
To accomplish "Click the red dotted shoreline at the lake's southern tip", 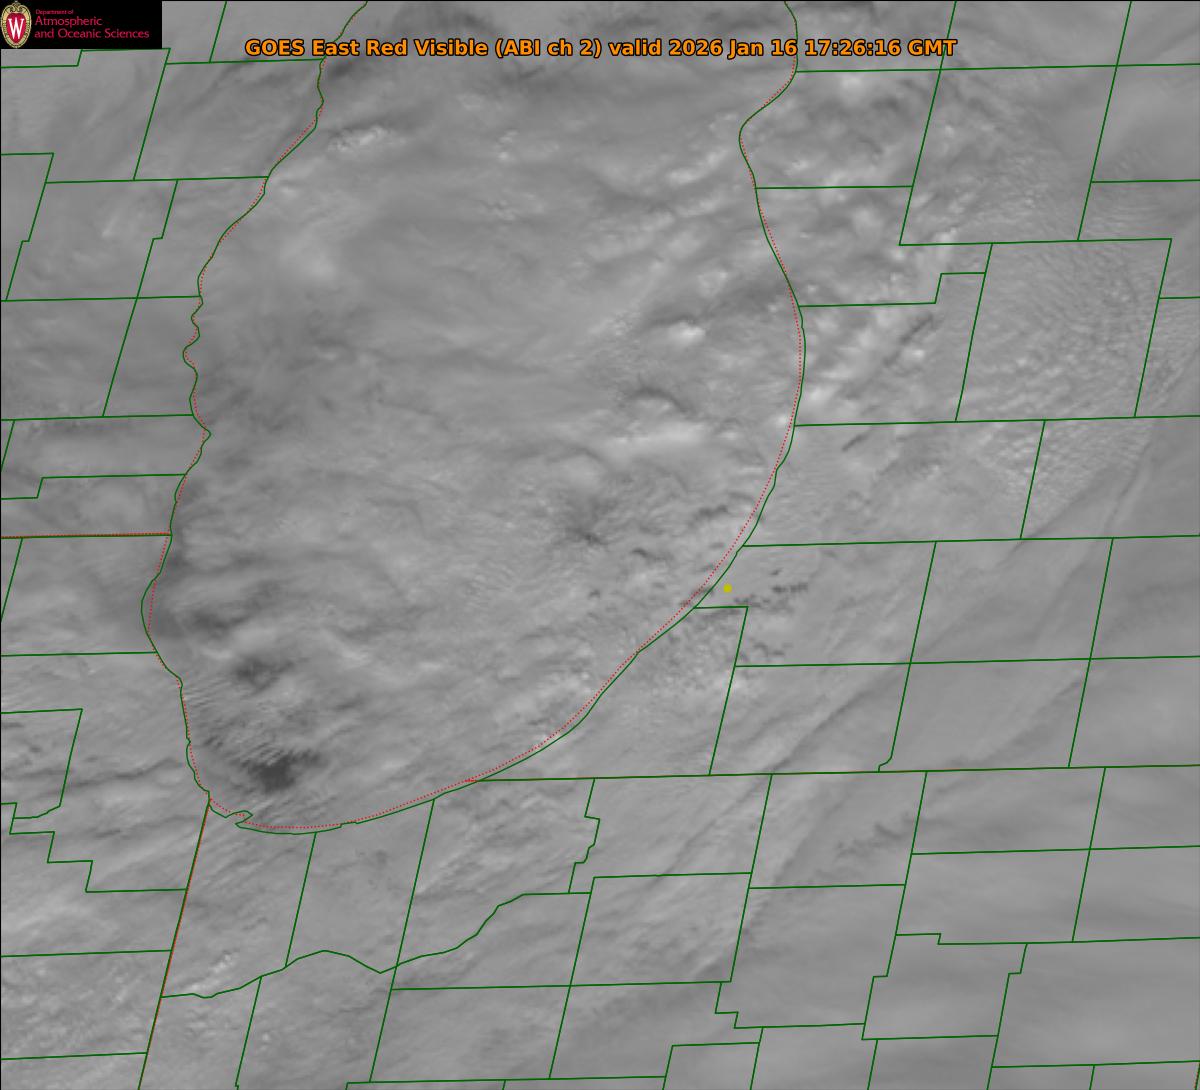I will coord(300,828).
